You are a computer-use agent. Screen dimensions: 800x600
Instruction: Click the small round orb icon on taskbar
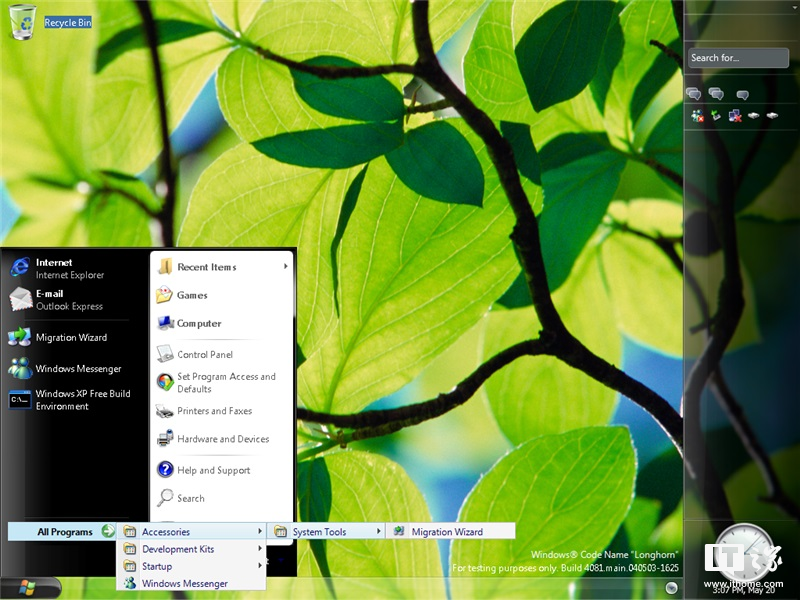(x=672, y=588)
